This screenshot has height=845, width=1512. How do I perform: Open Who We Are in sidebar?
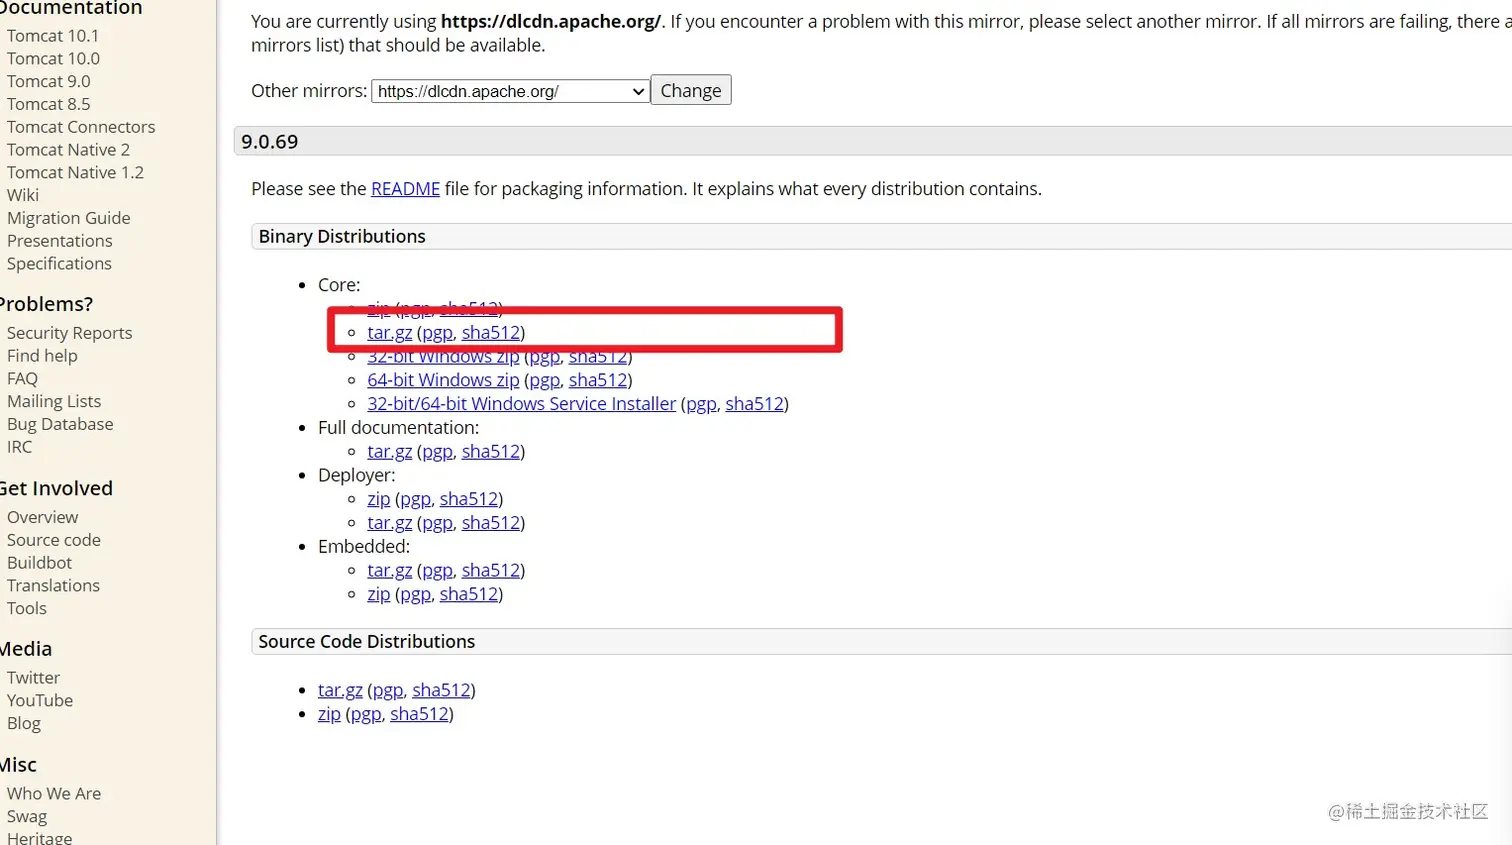(54, 794)
